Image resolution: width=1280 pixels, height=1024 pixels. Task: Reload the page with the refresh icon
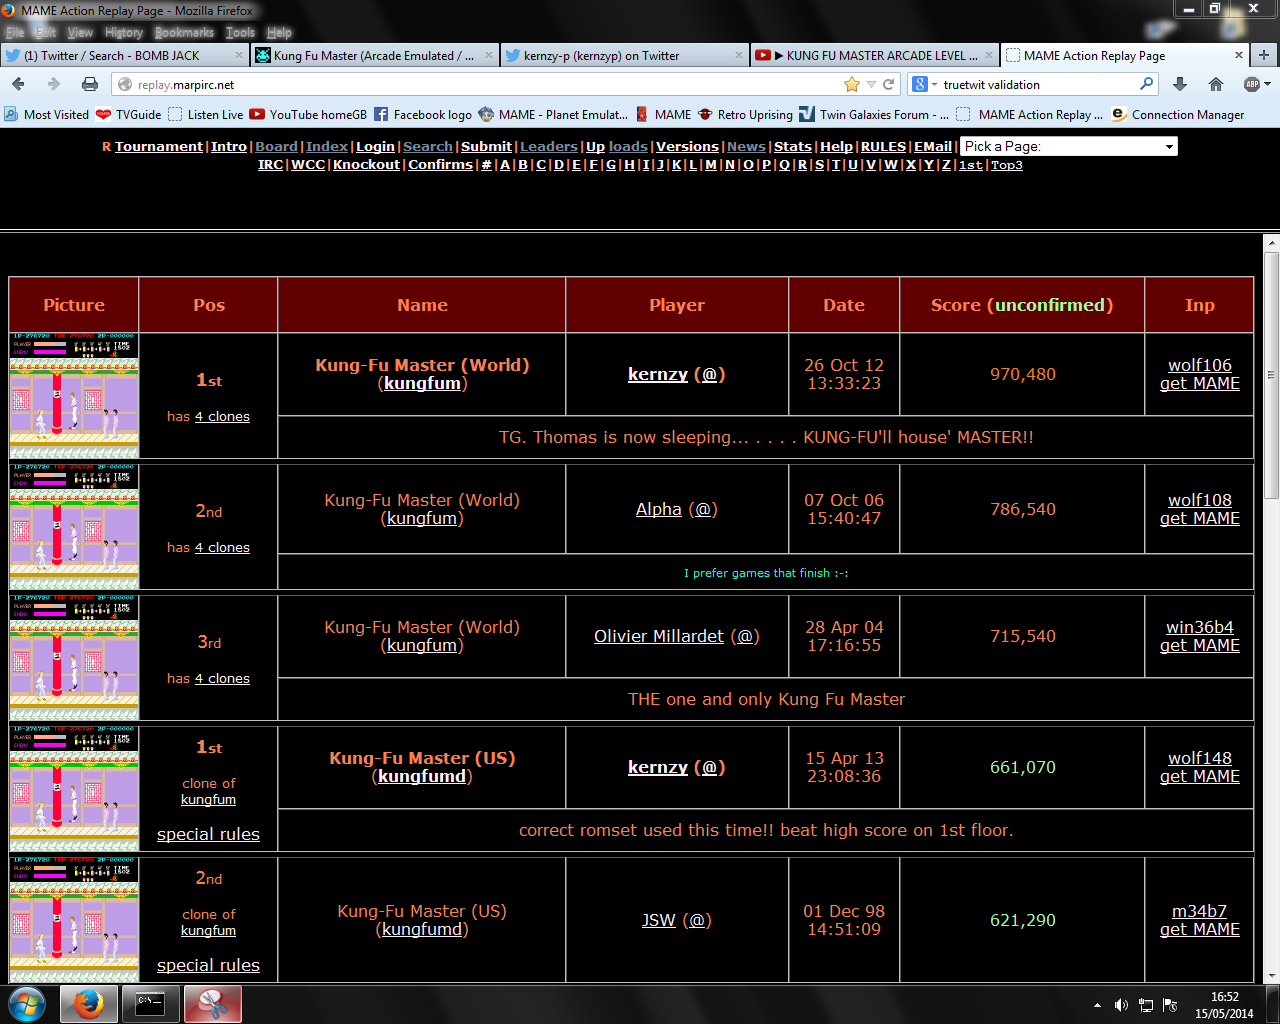coord(888,84)
